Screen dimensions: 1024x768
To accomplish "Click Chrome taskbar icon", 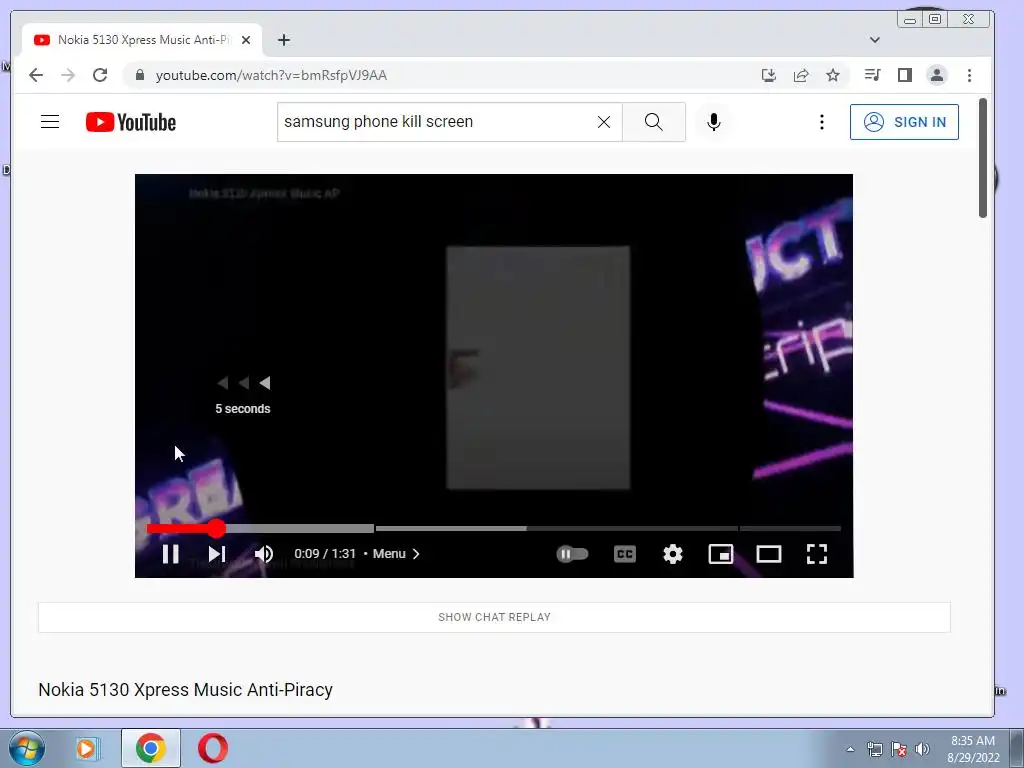I will 150,748.
